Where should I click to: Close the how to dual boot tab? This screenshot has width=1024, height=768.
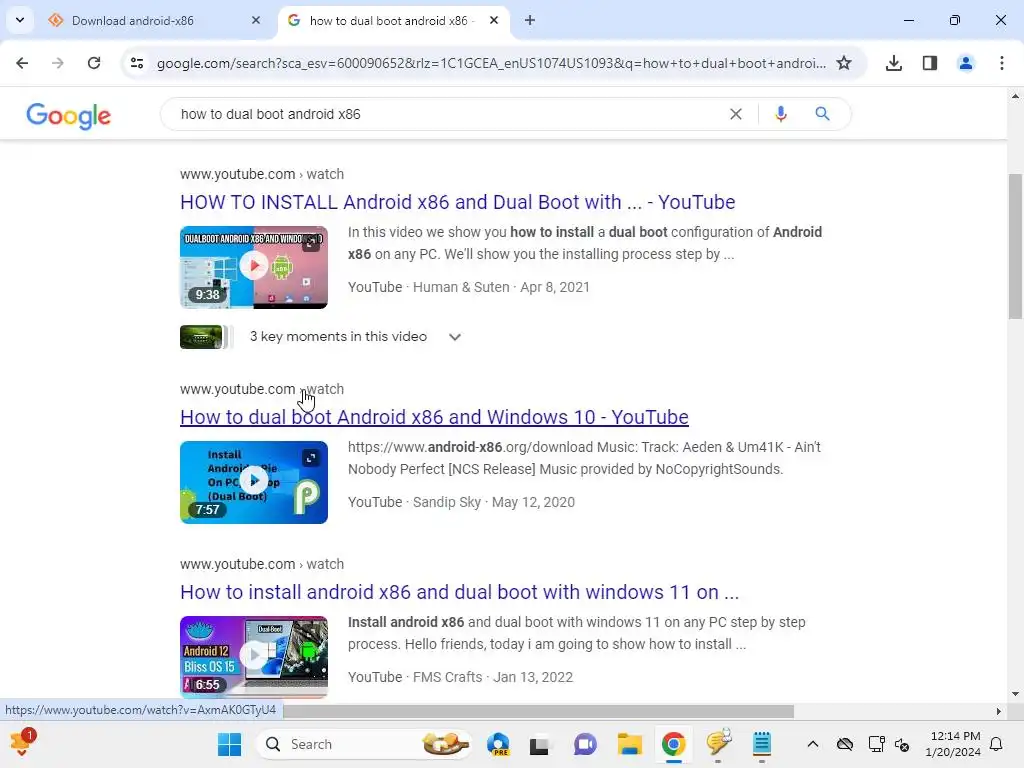coord(494,20)
